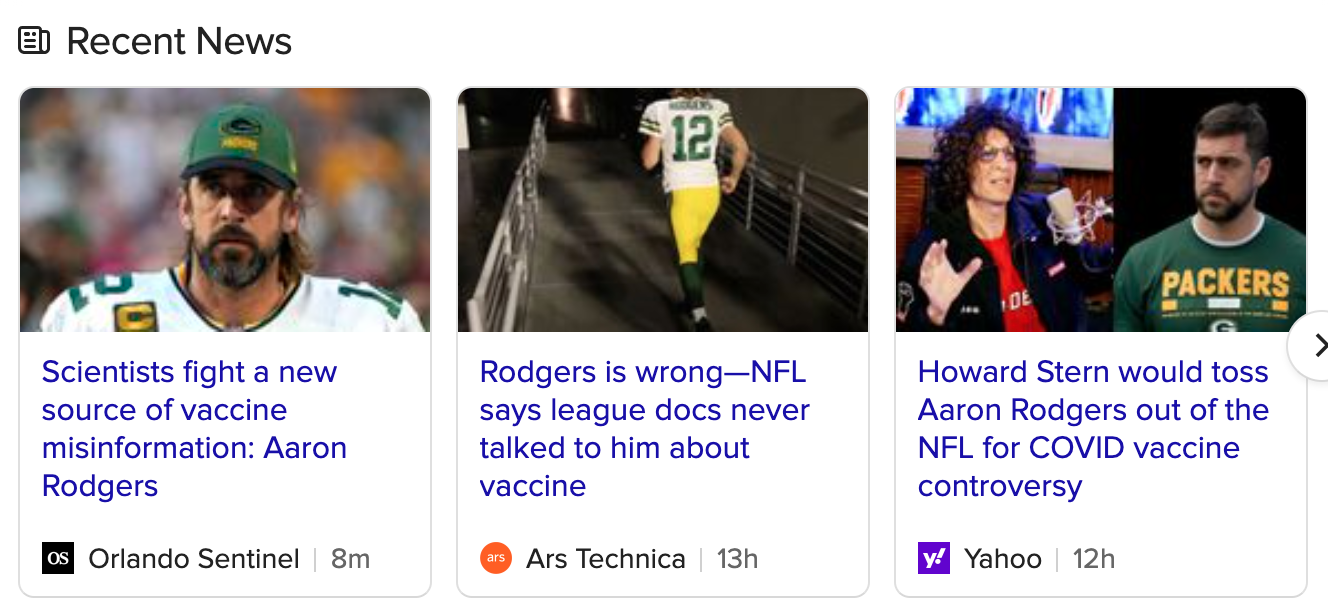Click the Yahoo source name
The width and height of the screenshot is (1328, 612).
click(x=1003, y=558)
